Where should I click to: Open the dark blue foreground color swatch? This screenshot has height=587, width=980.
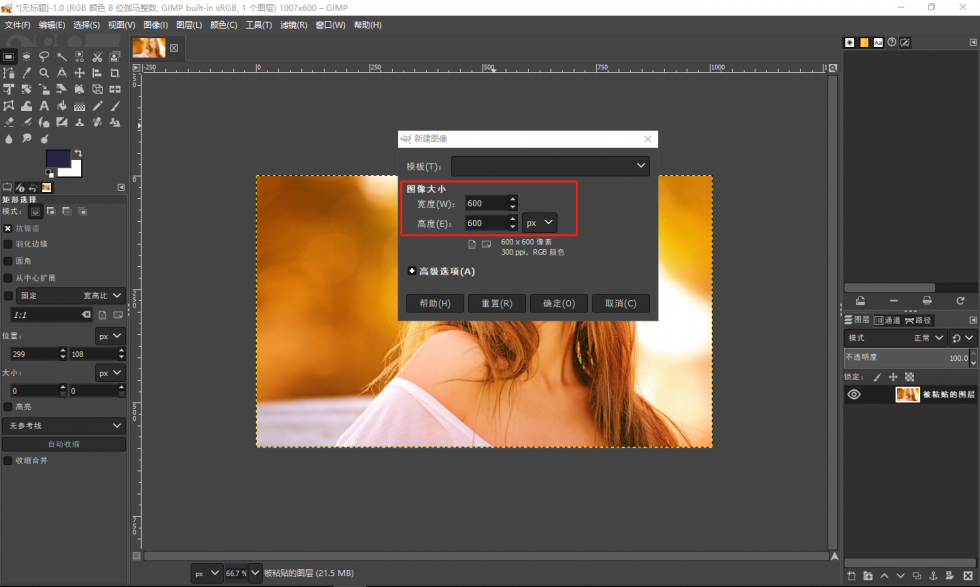tap(56, 158)
